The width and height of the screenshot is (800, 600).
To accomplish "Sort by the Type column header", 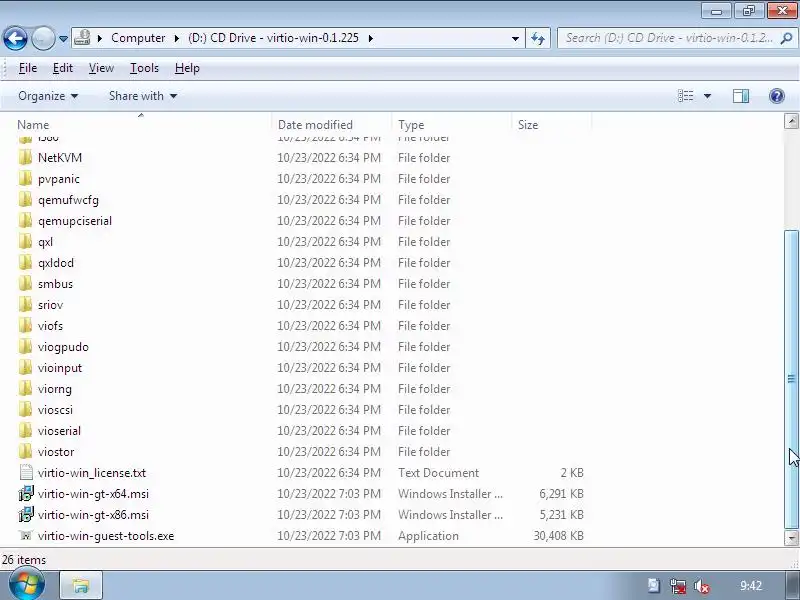I will [411, 125].
